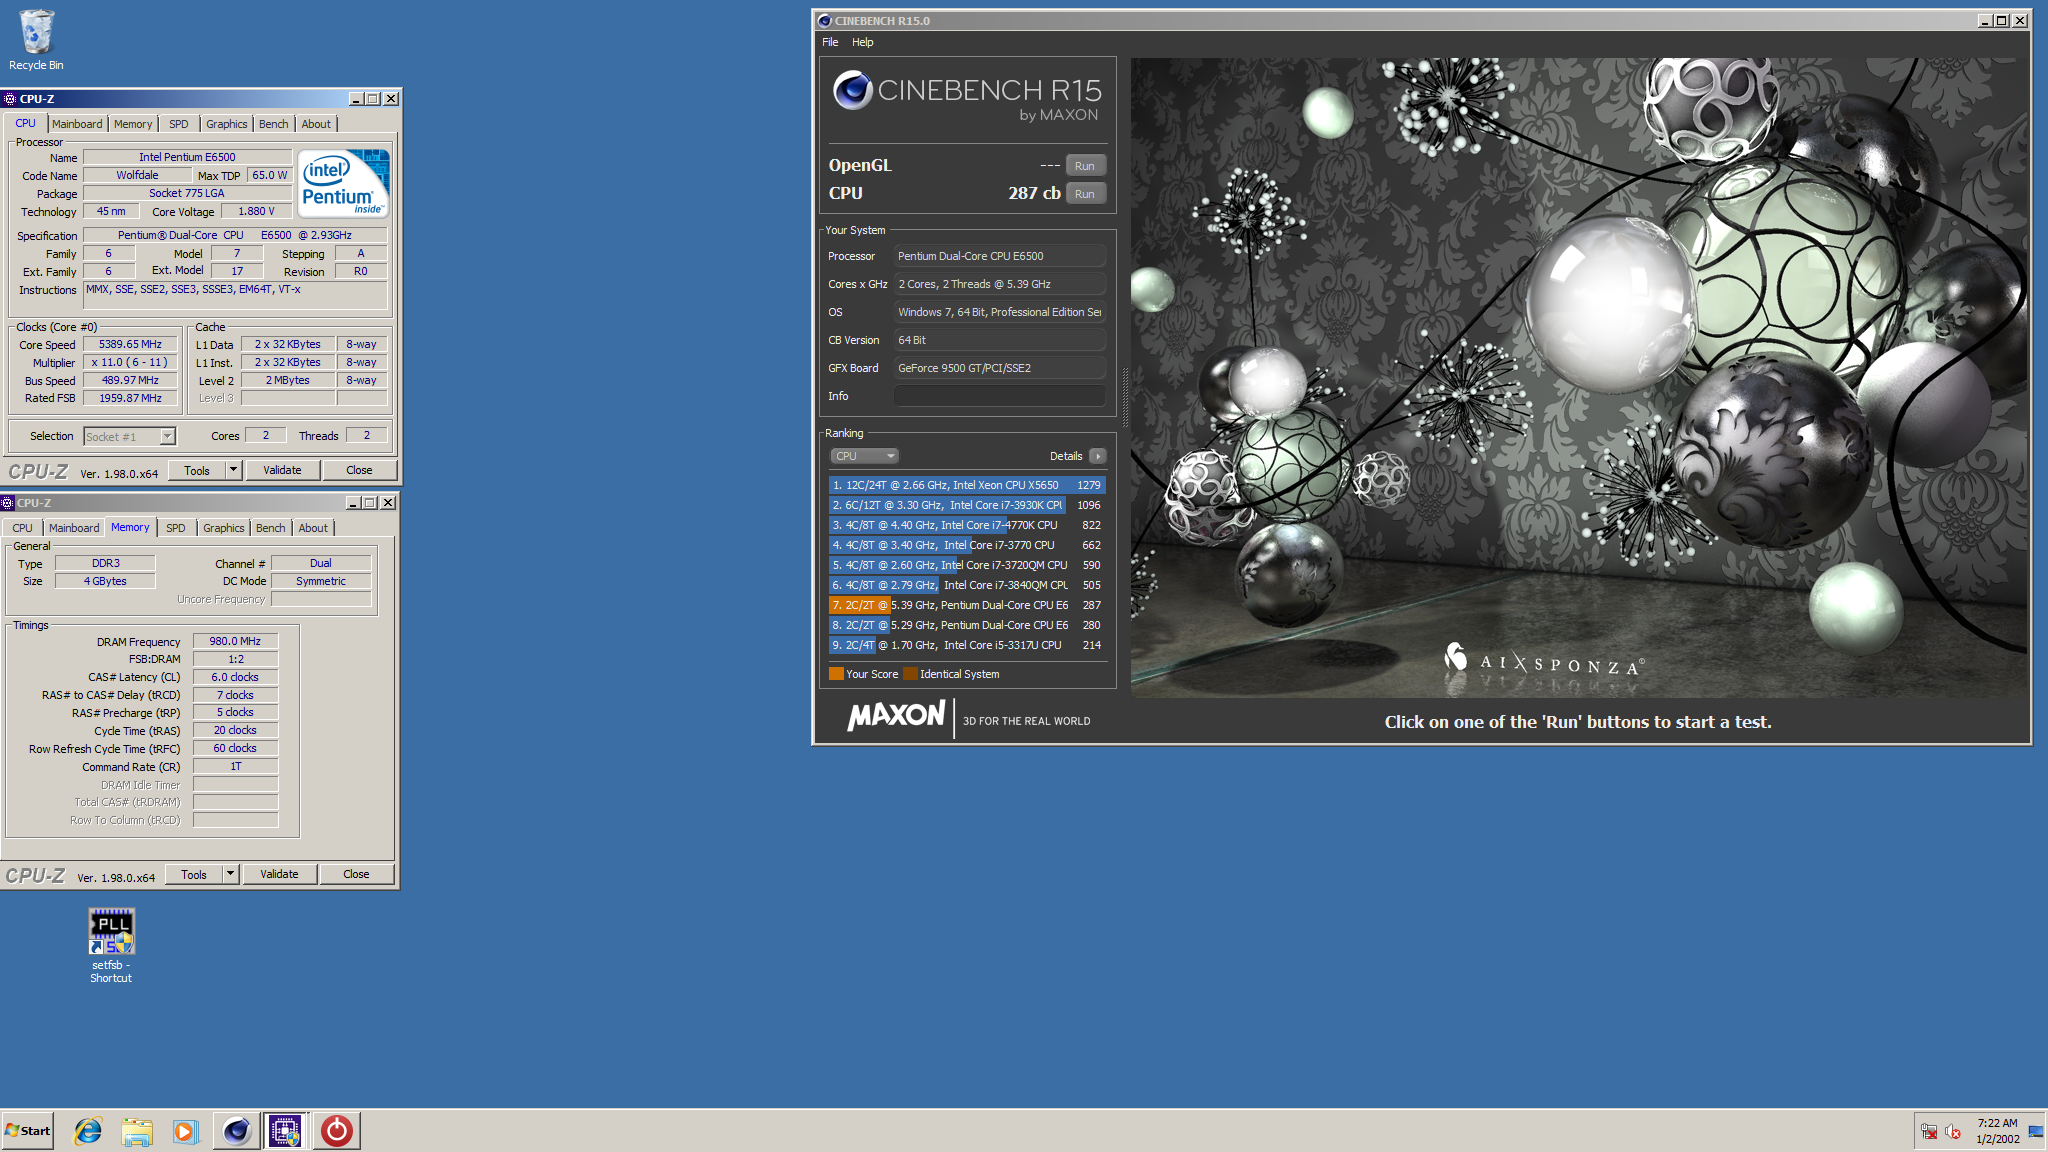Click Tools button in top CPU-Z window
Image resolution: width=2048 pixels, height=1152 pixels.
tap(197, 470)
